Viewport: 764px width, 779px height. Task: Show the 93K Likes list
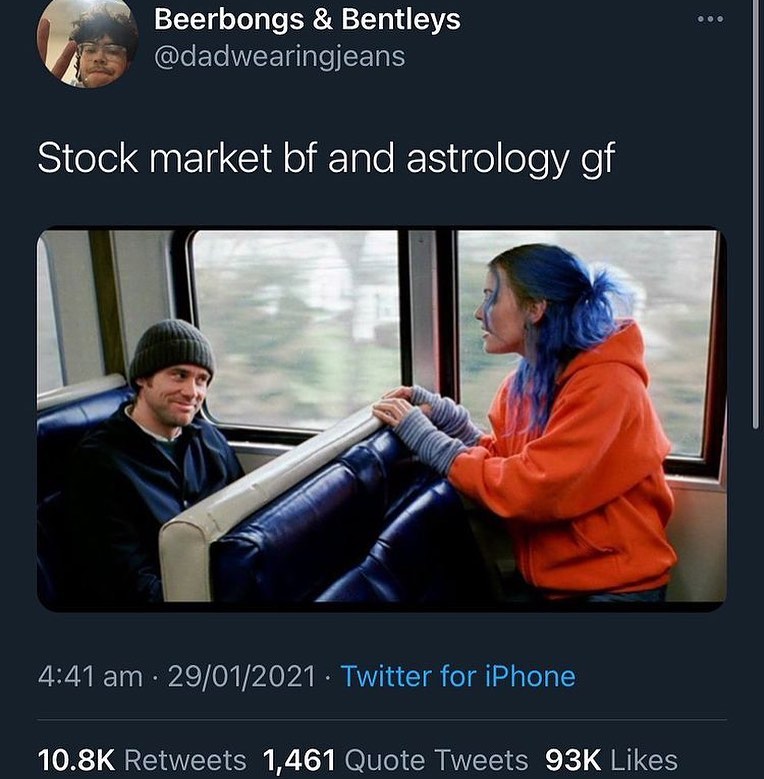611,760
